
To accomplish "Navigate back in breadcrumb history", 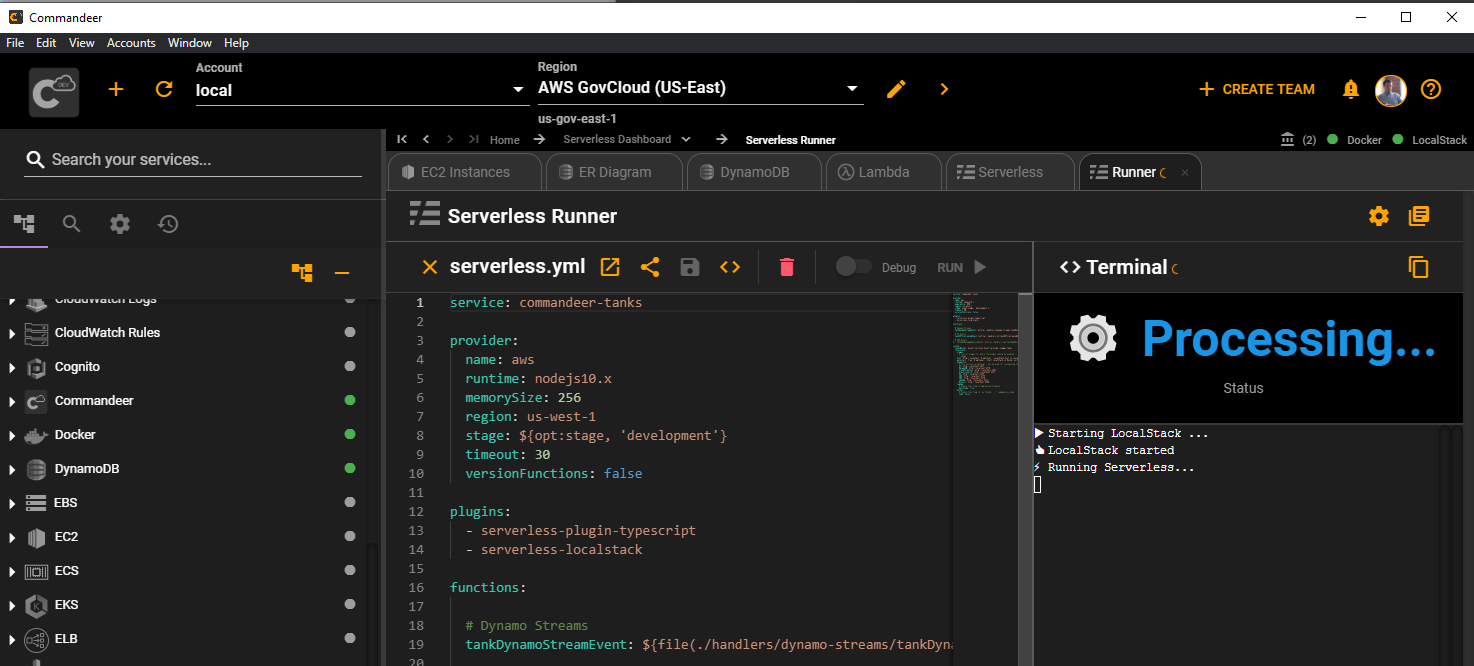I will pyautogui.click(x=426, y=140).
